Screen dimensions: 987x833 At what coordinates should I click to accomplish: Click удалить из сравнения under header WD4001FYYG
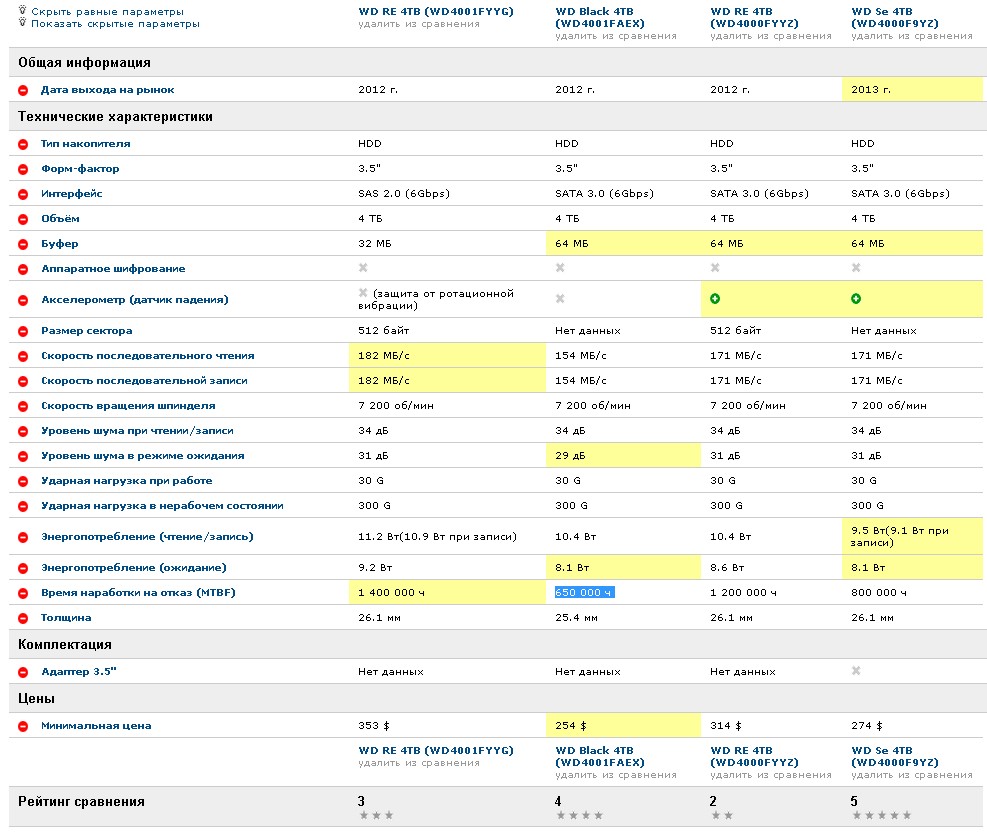(x=419, y=24)
